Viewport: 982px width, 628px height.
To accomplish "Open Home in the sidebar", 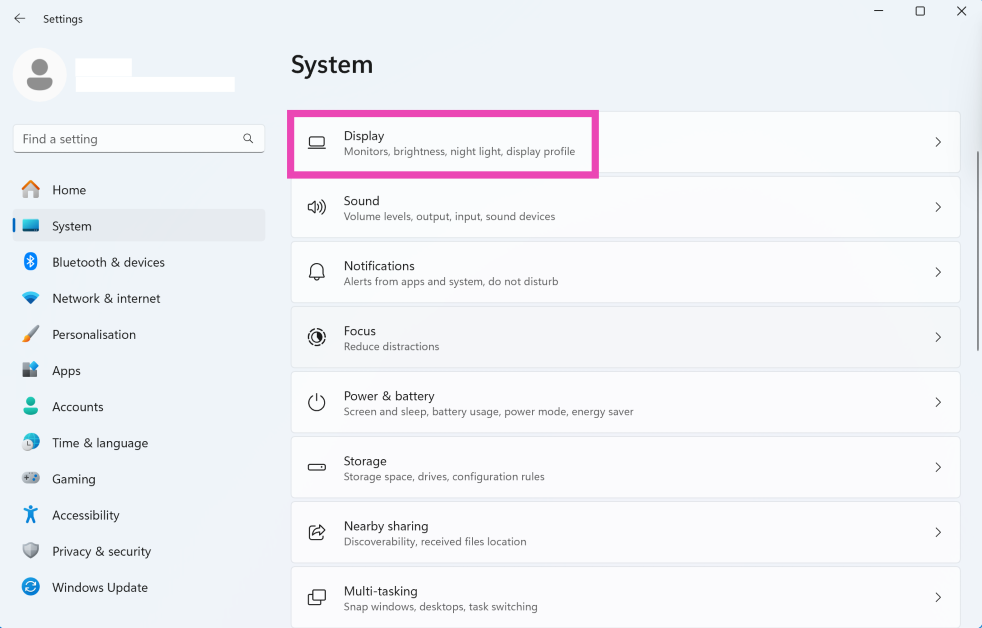I will pos(69,190).
